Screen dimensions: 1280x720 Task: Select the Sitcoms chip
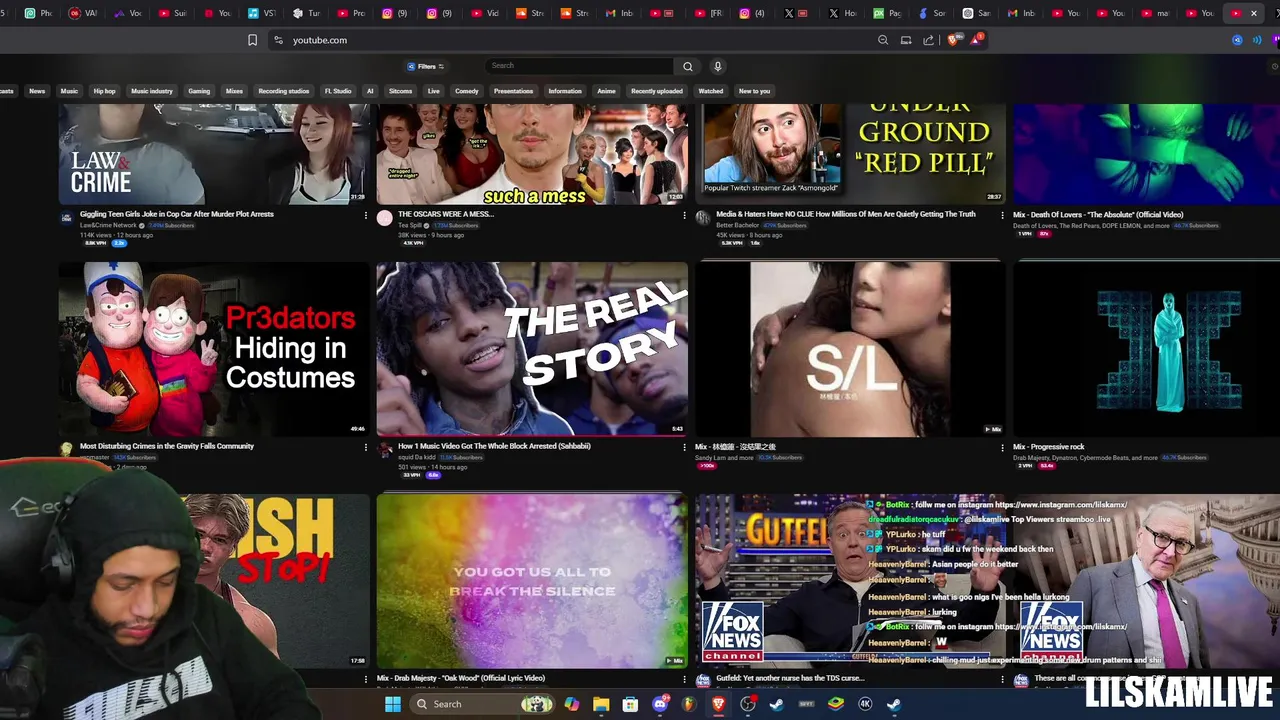[400, 91]
